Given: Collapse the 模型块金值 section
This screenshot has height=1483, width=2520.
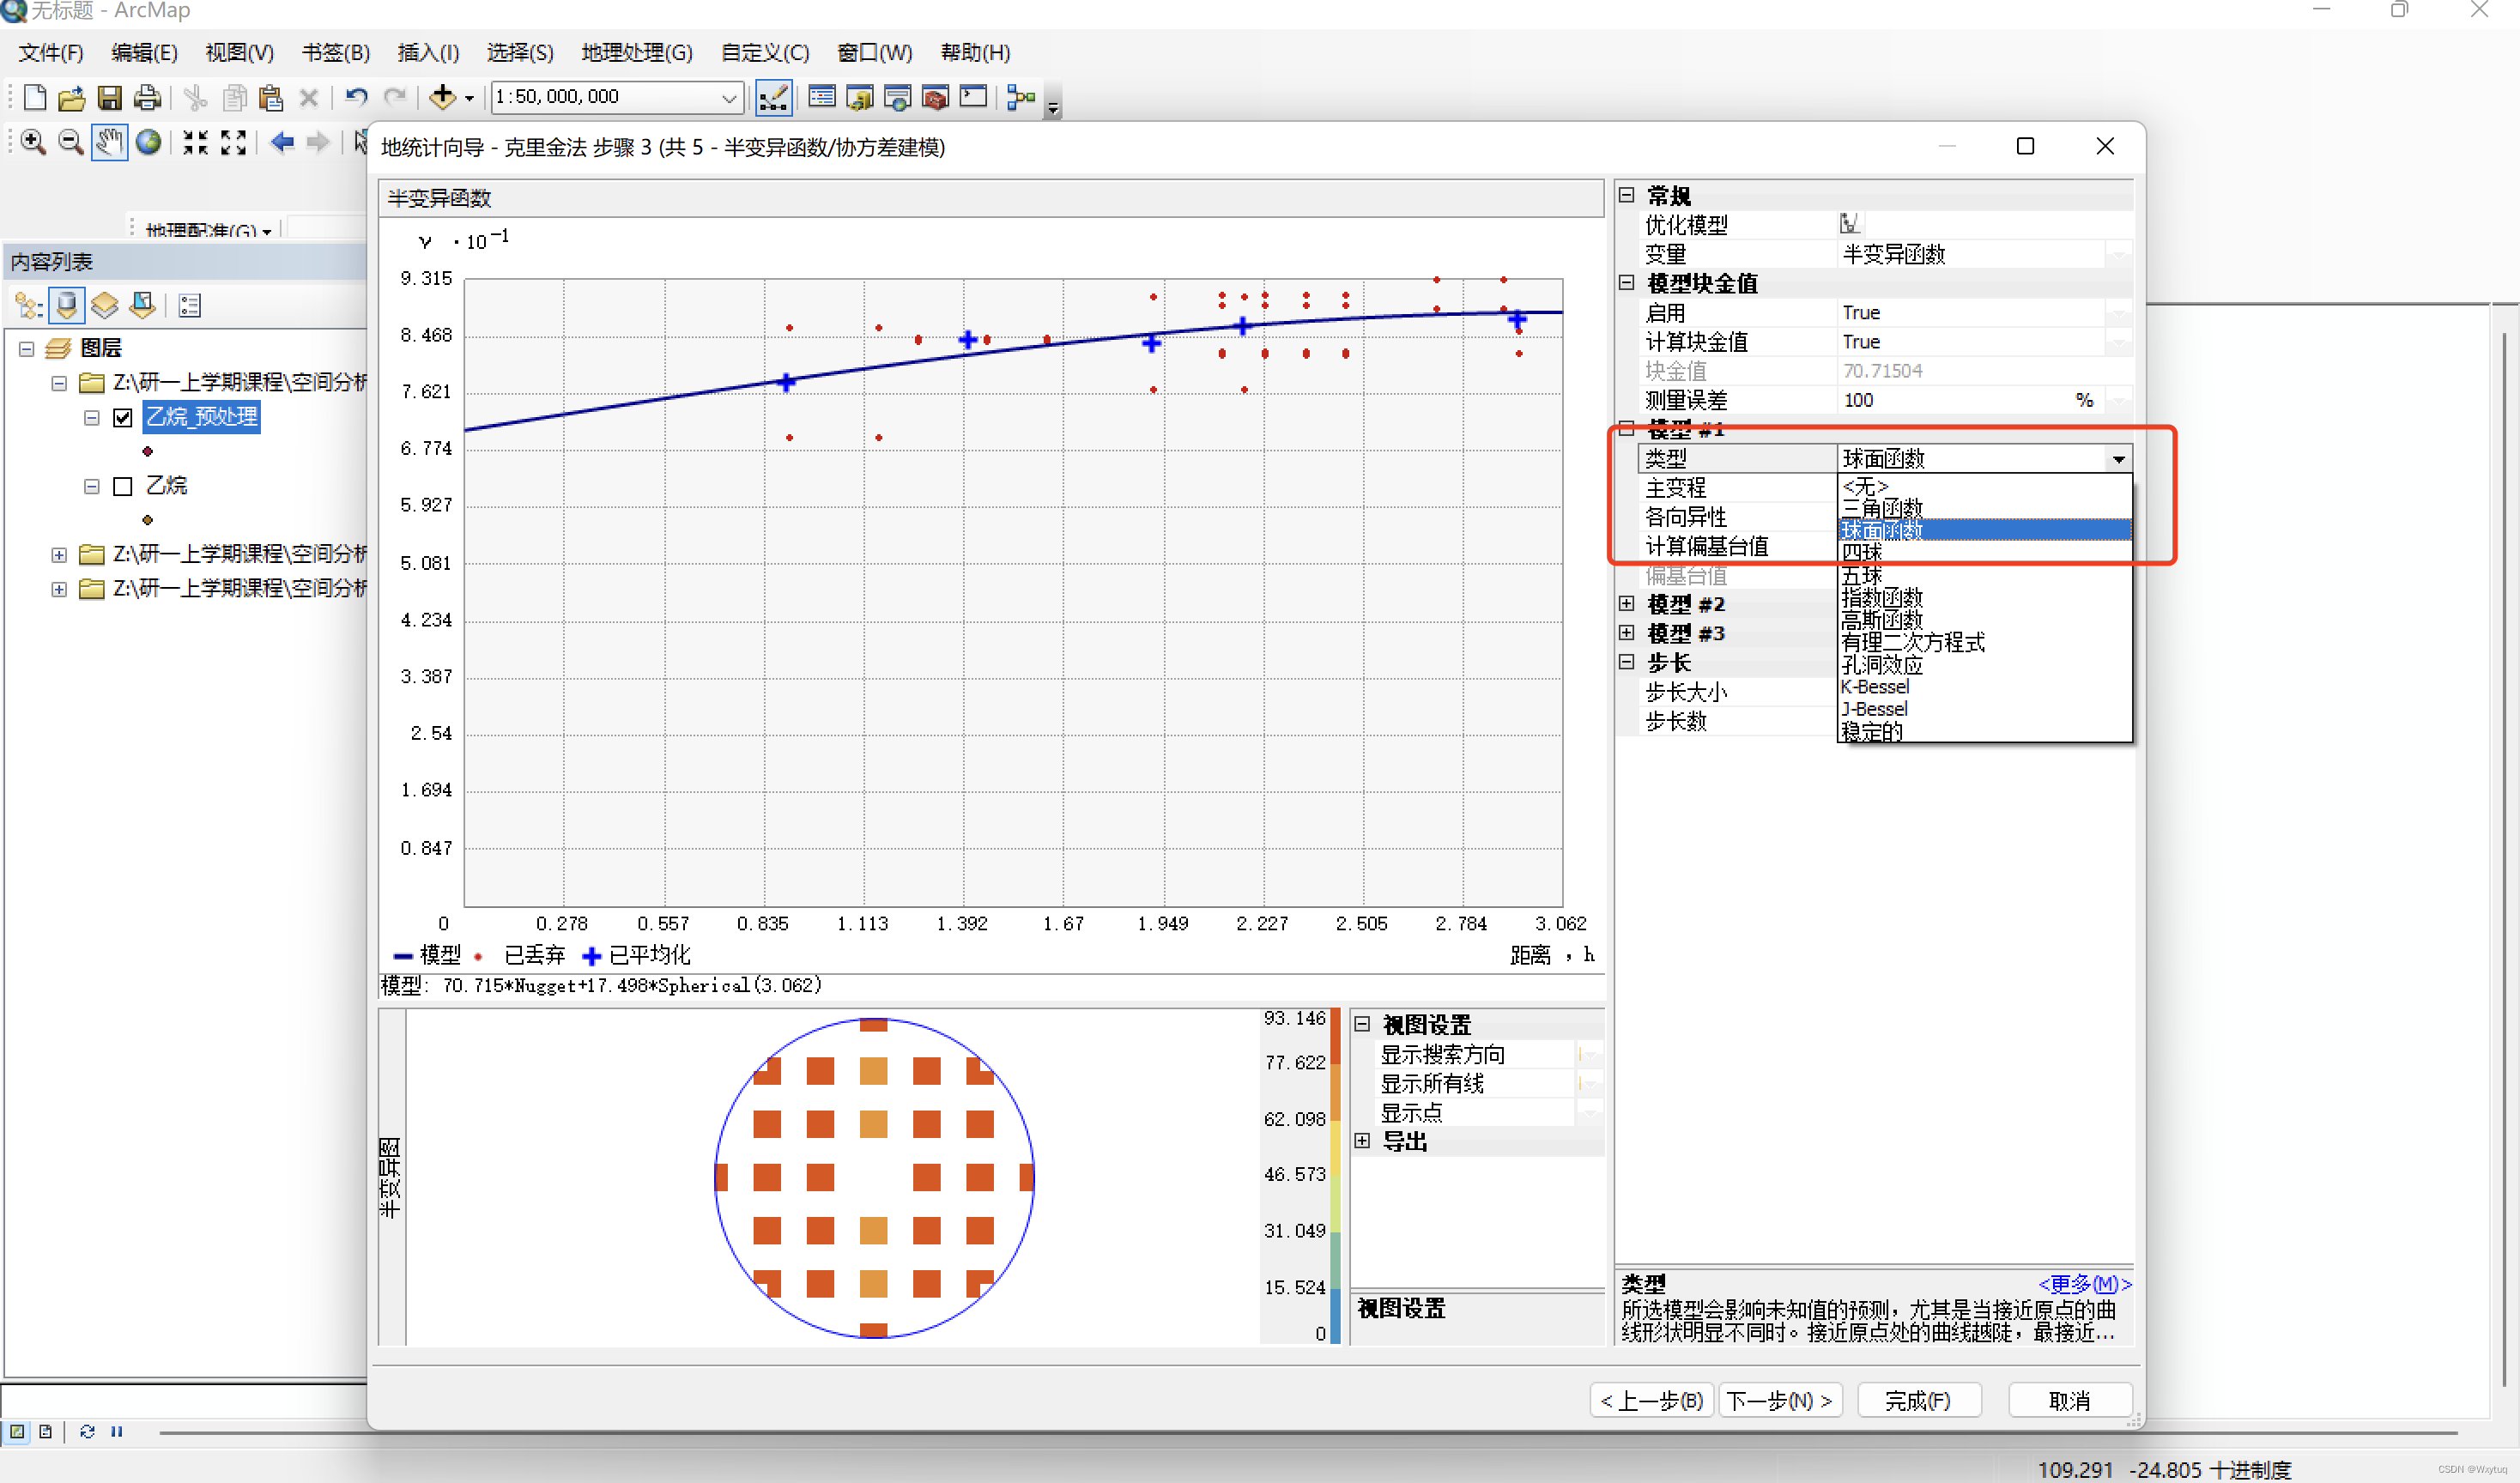Looking at the screenshot, I should pos(1627,283).
